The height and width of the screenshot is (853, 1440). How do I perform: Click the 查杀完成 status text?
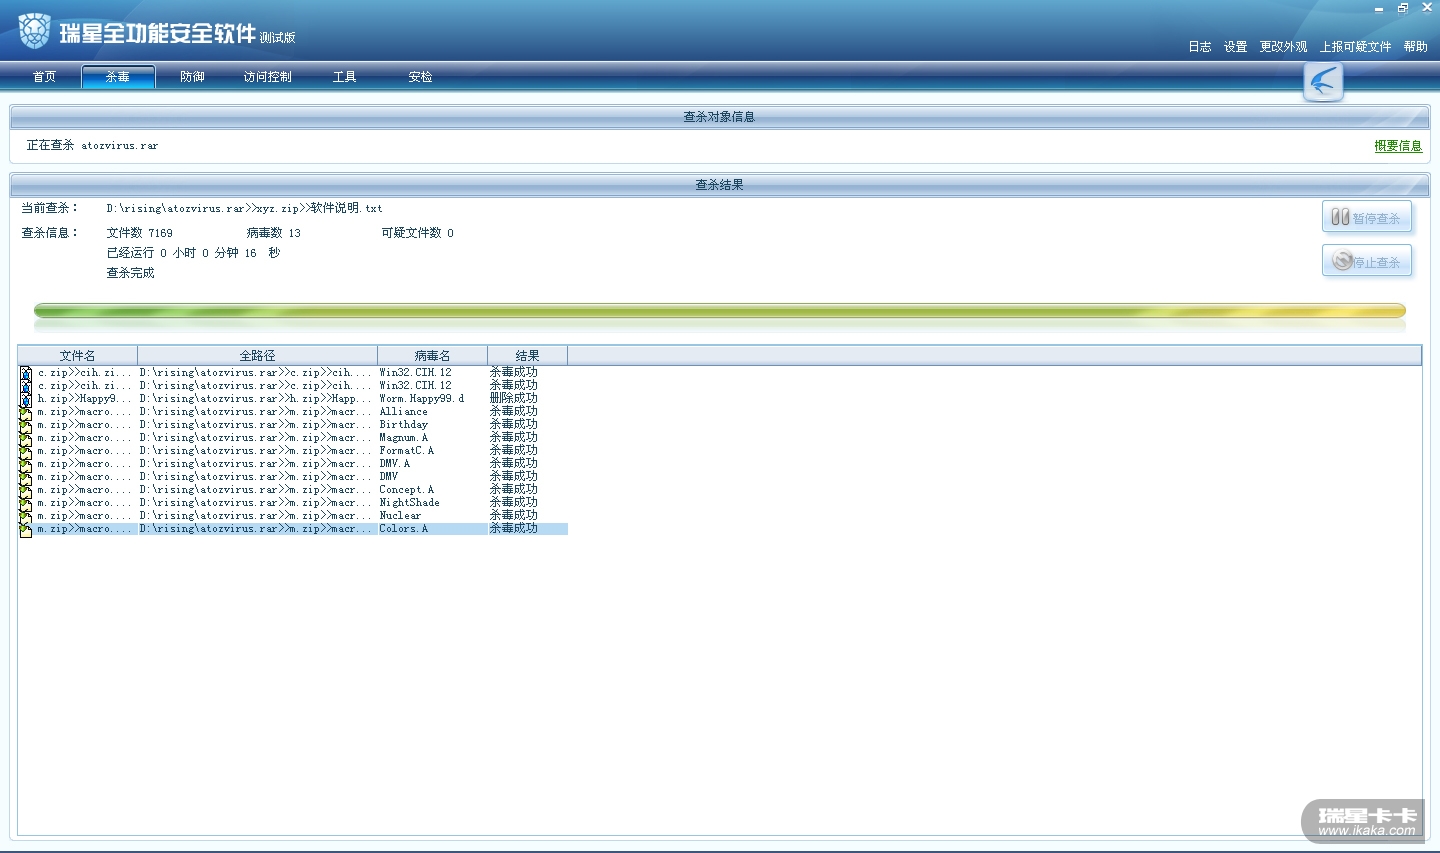coord(131,273)
